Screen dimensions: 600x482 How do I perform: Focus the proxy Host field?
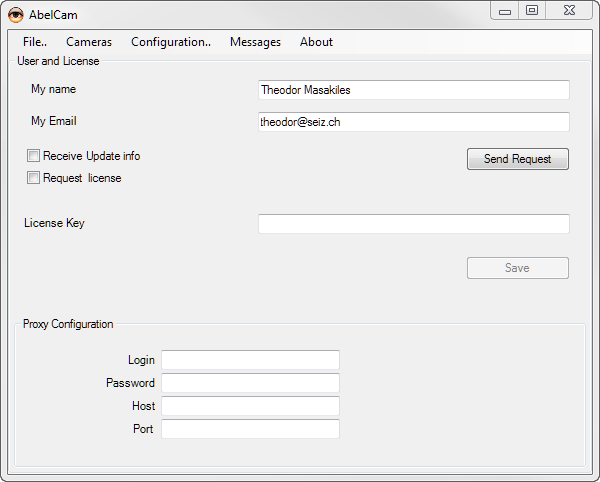click(250, 406)
